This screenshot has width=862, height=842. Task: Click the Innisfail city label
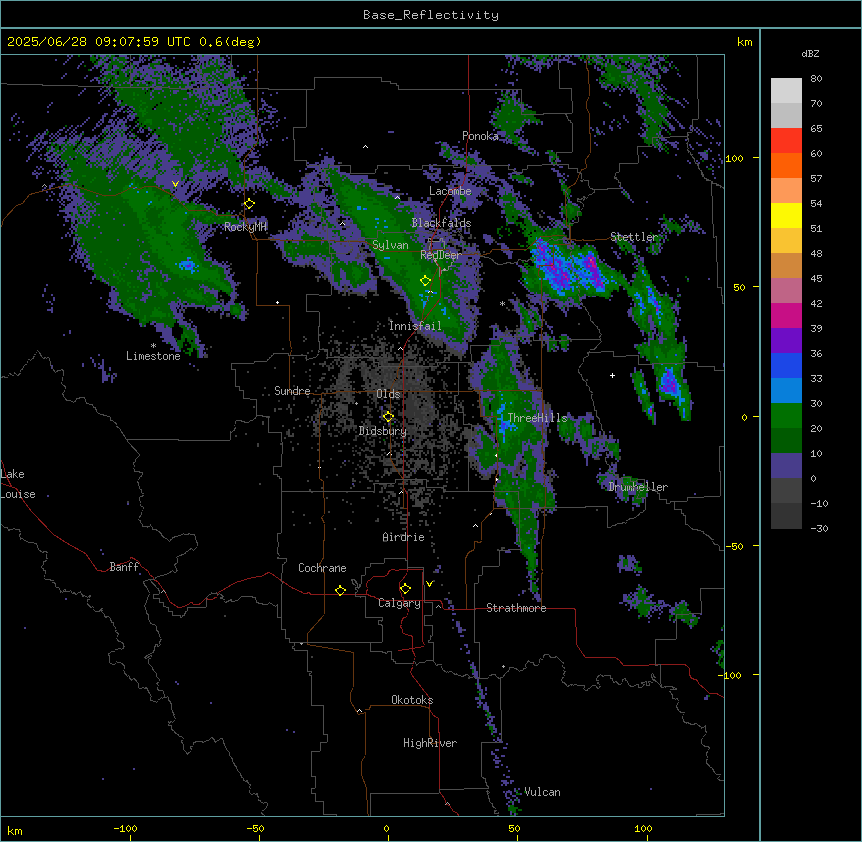click(x=415, y=326)
